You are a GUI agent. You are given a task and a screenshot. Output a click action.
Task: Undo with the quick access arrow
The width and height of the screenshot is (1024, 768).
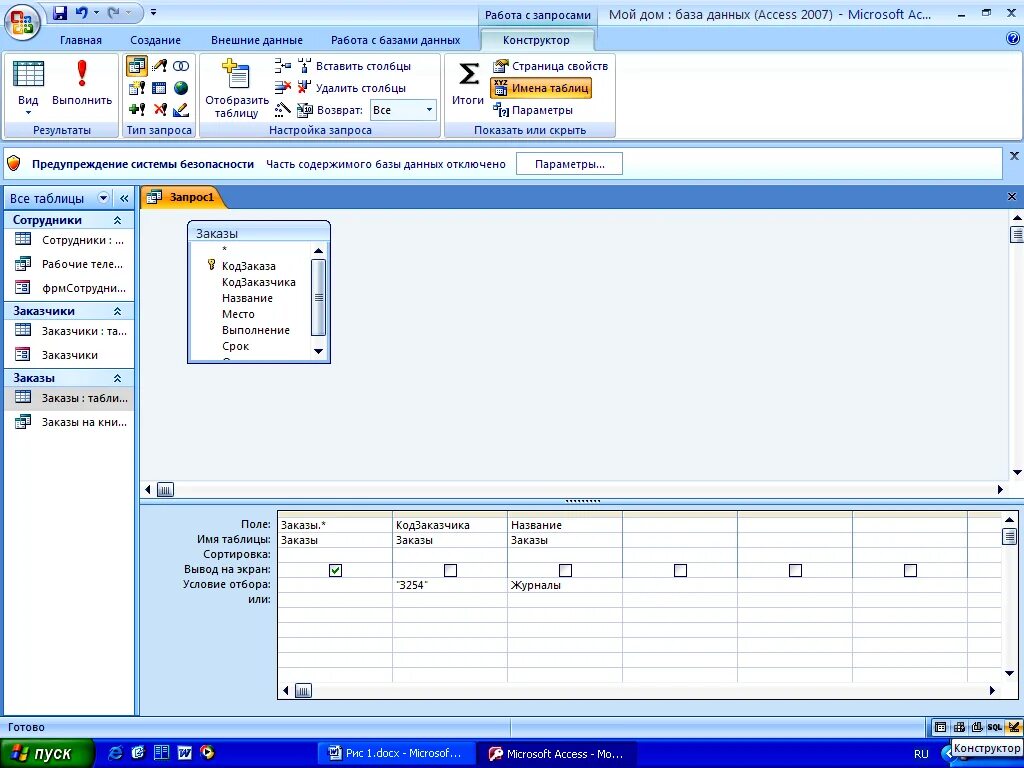tap(82, 12)
